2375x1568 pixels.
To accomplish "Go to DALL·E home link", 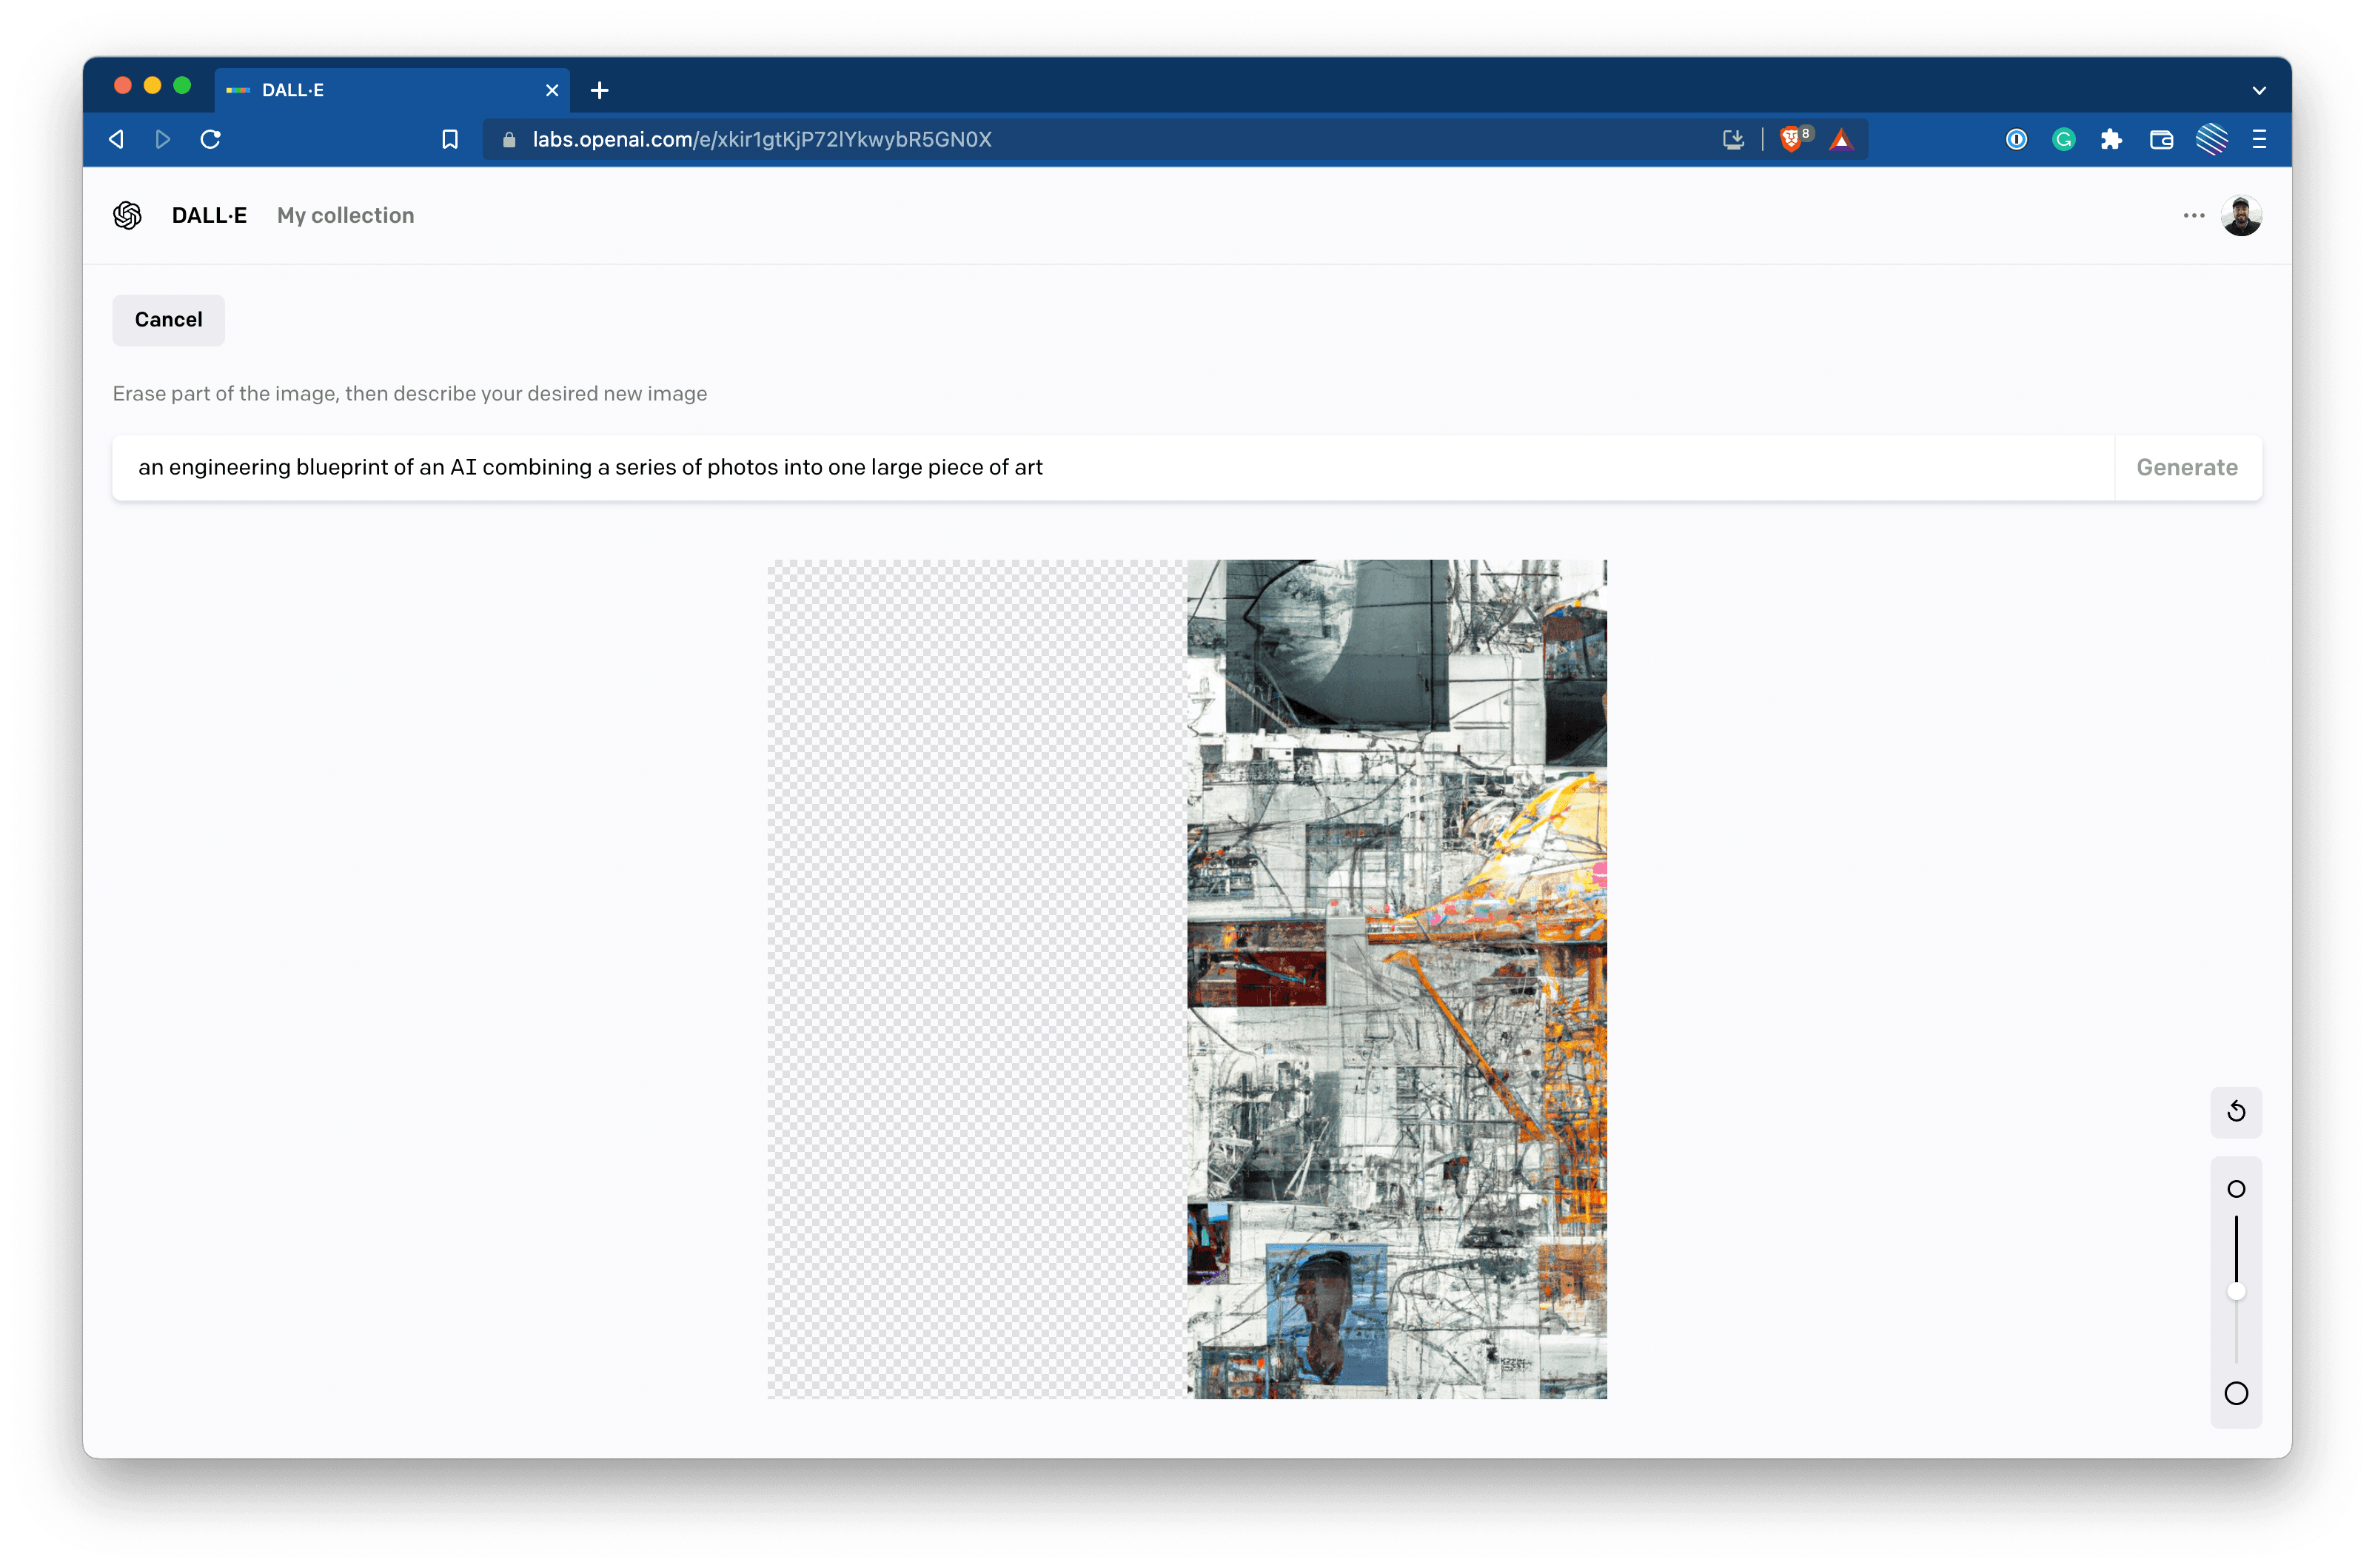I will click(209, 215).
